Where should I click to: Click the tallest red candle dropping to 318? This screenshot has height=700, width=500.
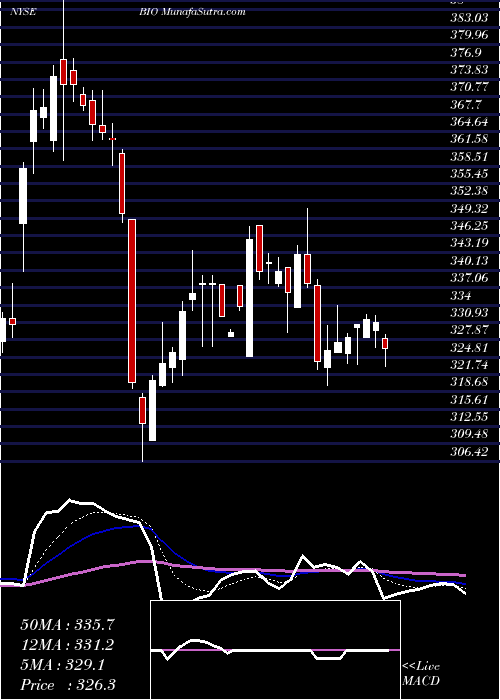132,301
